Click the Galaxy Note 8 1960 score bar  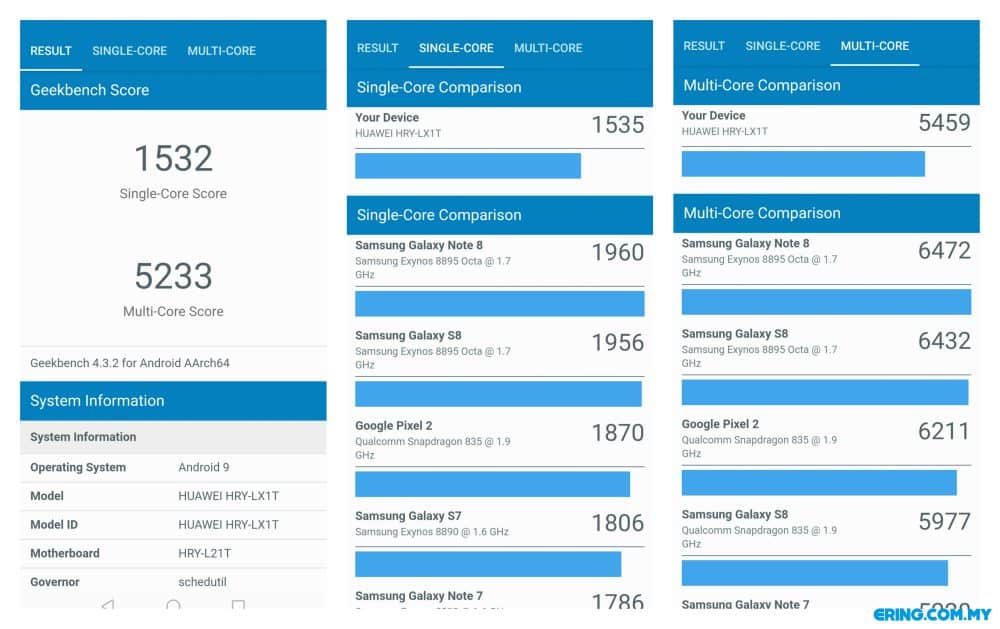coord(499,304)
